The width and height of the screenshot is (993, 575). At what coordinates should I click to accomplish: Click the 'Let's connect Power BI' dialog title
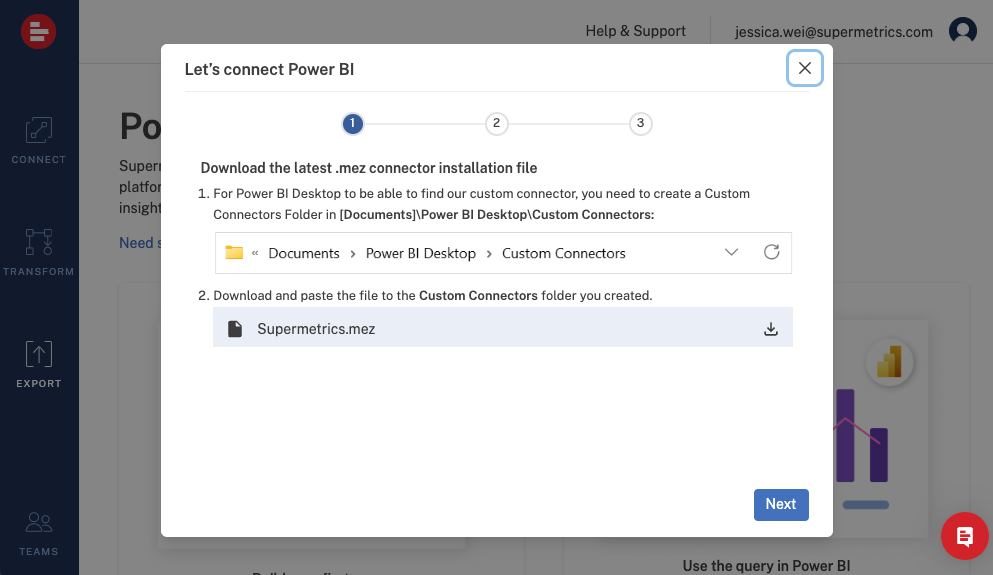pyautogui.click(x=269, y=69)
